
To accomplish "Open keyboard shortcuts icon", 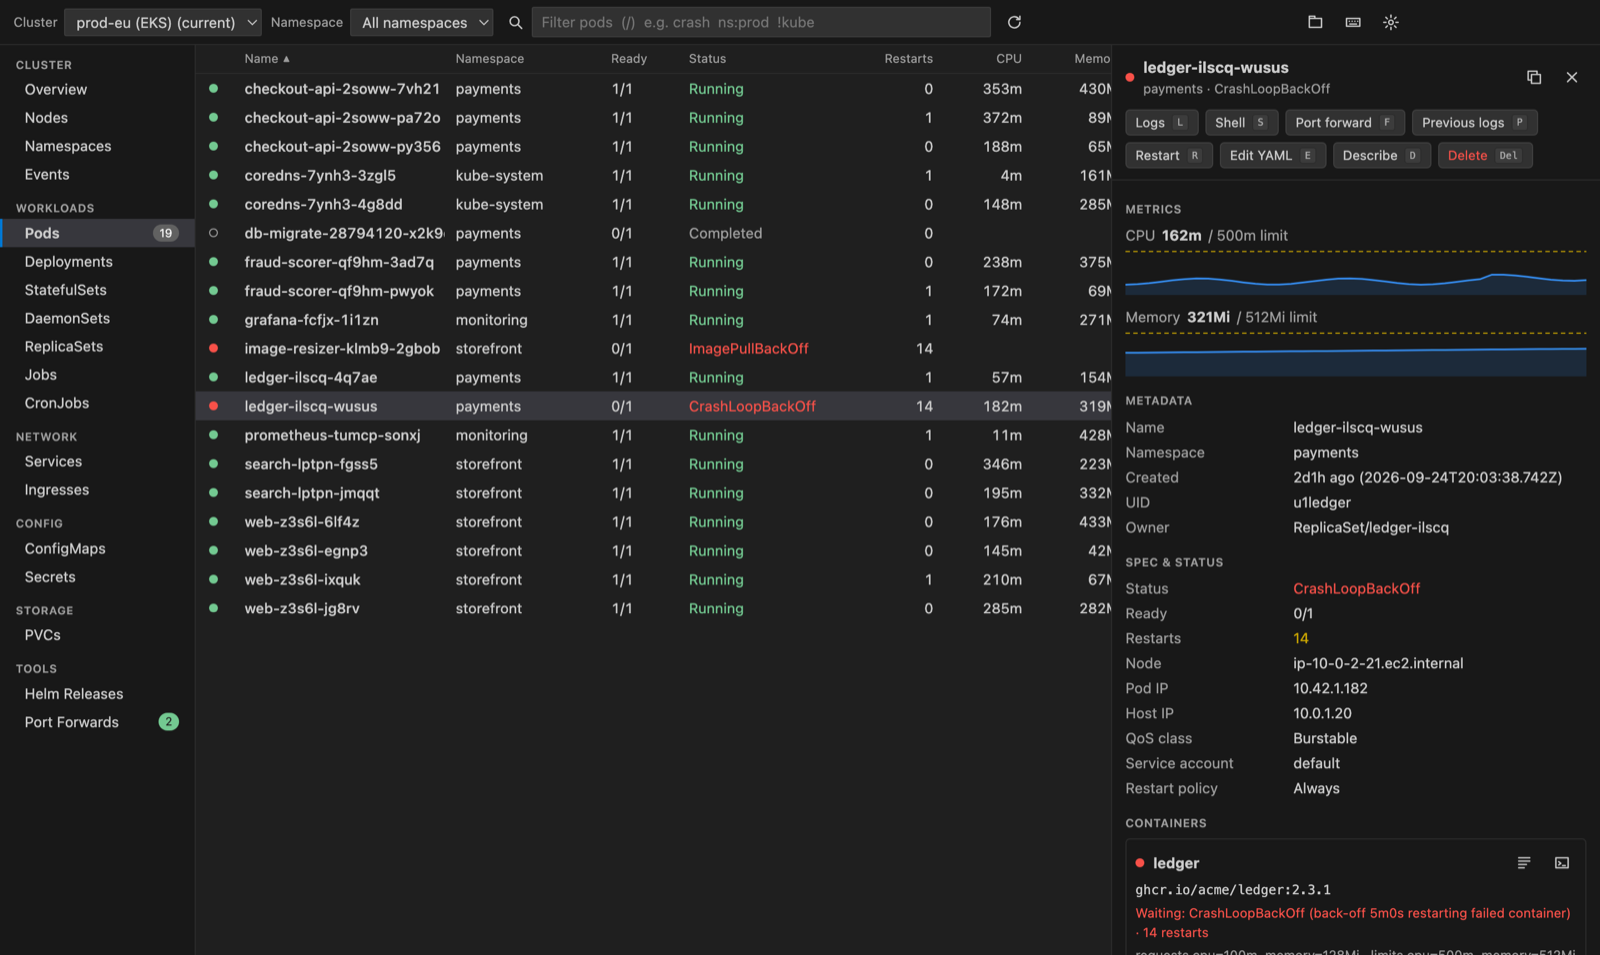I will pyautogui.click(x=1353, y=22).
